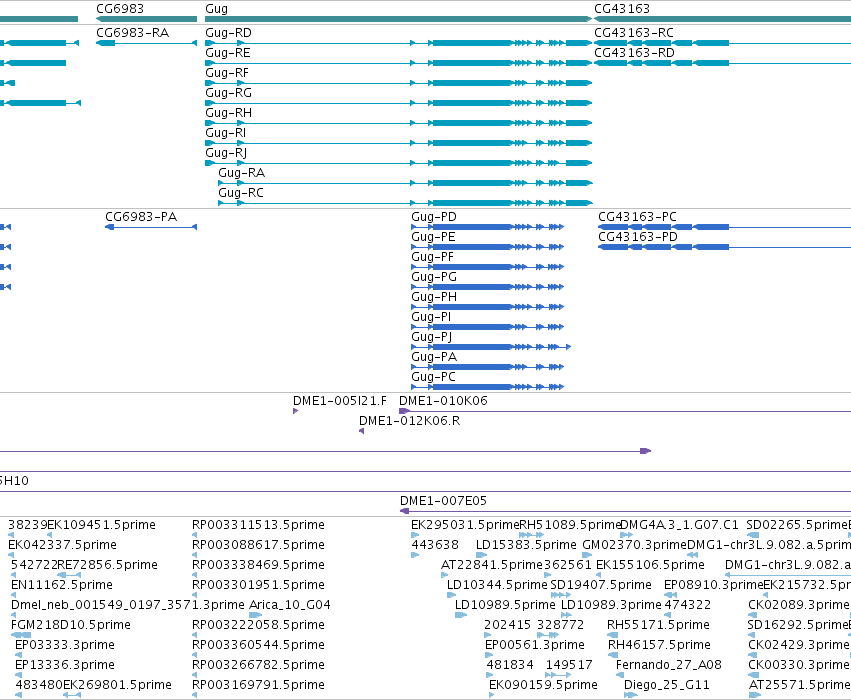Select EST LD10344.5prime
This screenshot has height=700, width=851.
click(497, 585)
